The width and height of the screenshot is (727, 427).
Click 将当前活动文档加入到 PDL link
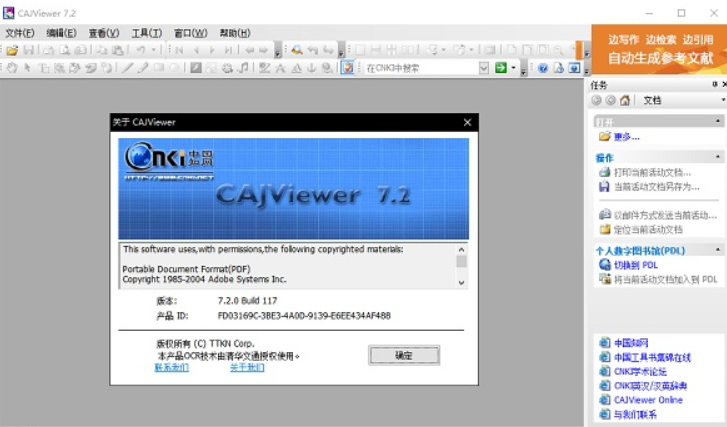pyautogui.click(x=666, y=280)
